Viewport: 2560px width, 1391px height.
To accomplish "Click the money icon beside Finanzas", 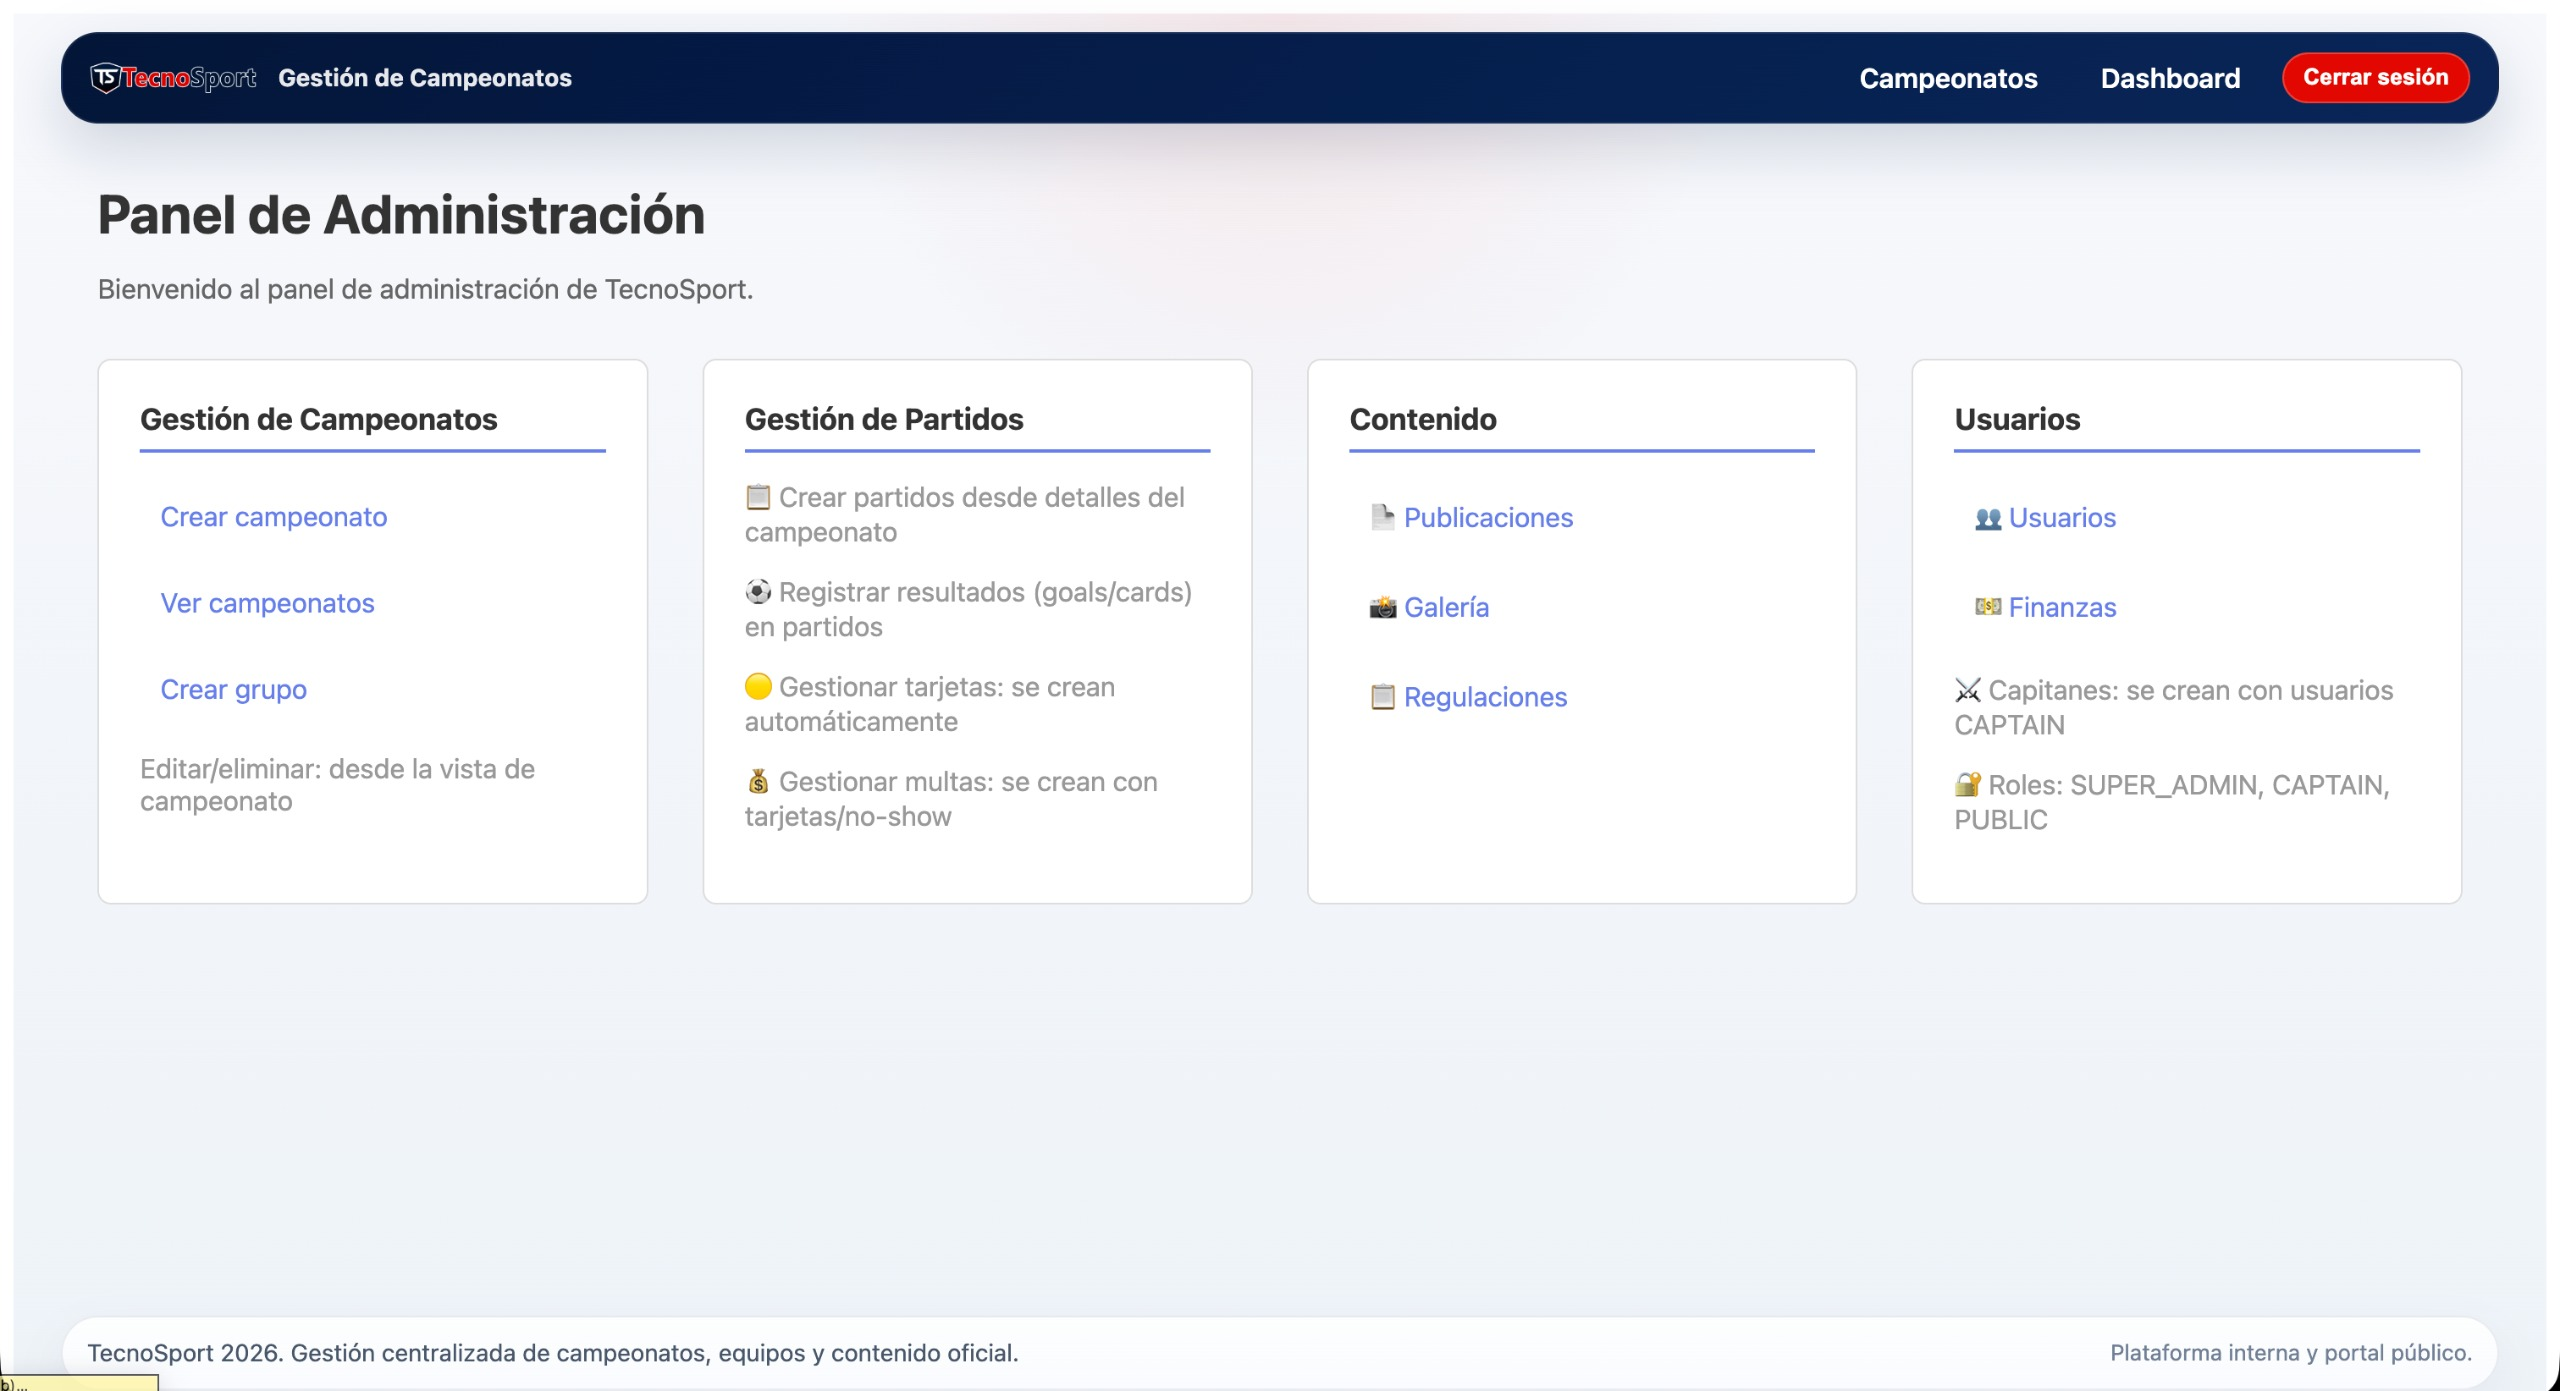I will click(1991, 607).
